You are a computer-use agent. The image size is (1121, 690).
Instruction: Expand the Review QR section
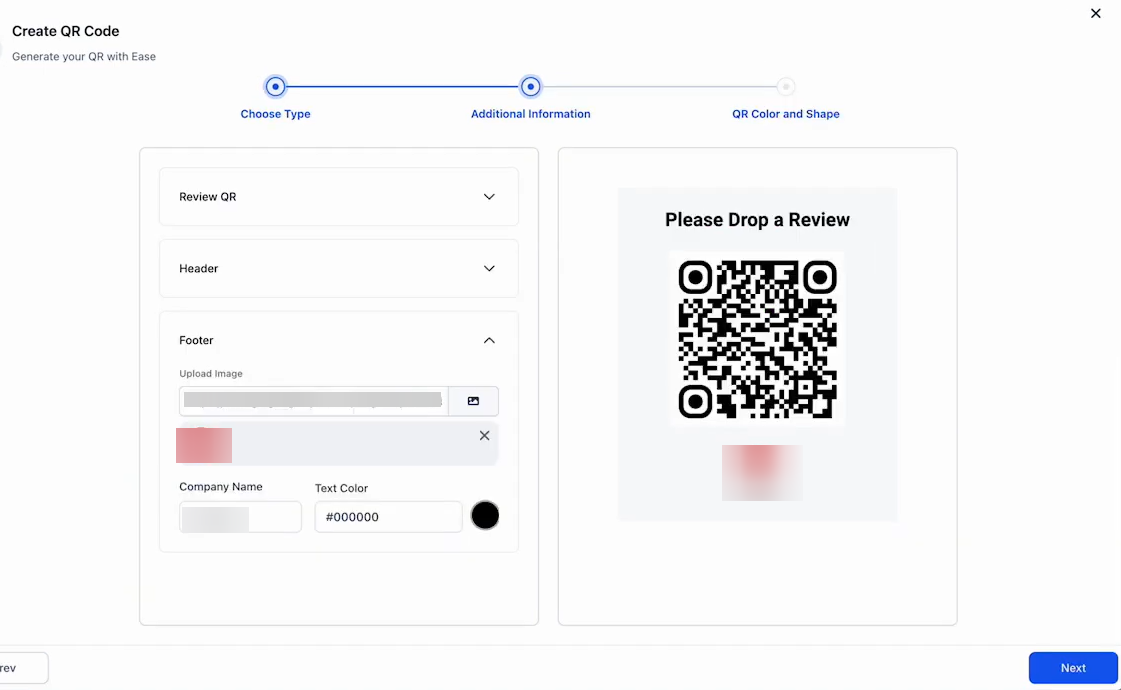click(339, 197)
